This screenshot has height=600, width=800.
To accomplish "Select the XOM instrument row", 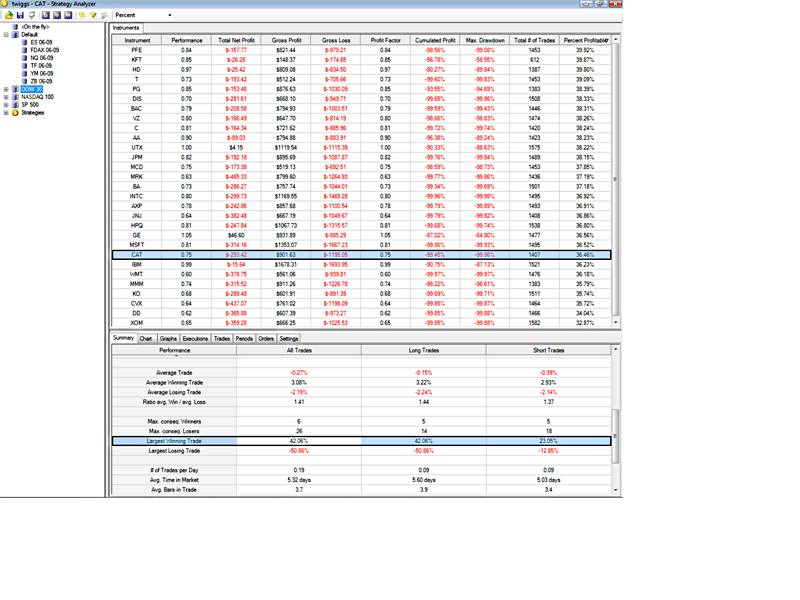I will click(x=361, y=323).
